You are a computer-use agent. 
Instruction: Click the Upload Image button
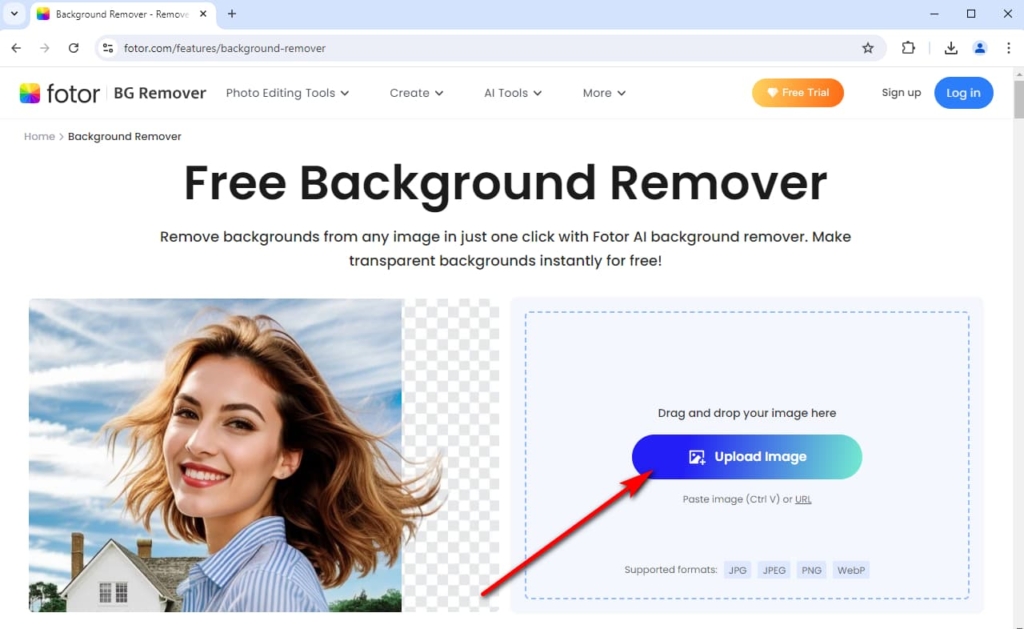(x=747, y=457)
